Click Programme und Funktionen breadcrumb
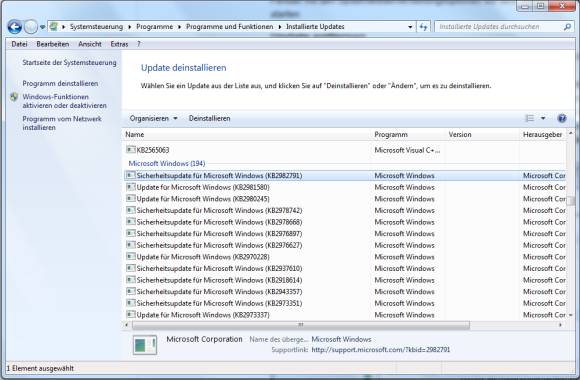Screen dimensions: 580x380 [229, 27]
